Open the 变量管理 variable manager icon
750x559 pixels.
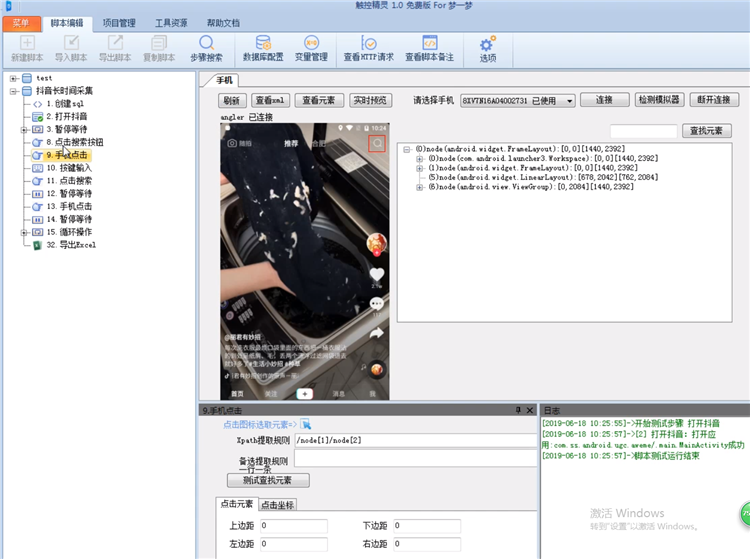pyautogui.click(x=311, y=44)
